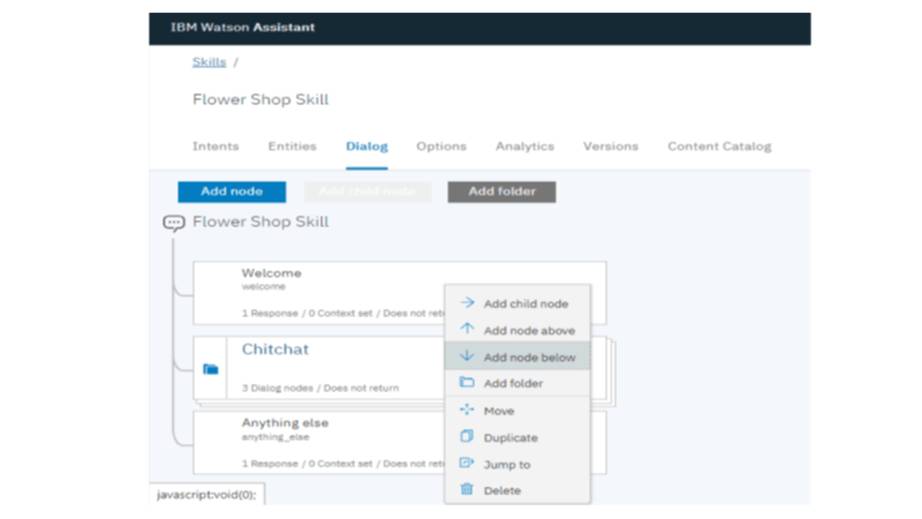The height and width of the screenshot is (519, 922).
Task: Open the Entities tab
Action: [292, 146]
